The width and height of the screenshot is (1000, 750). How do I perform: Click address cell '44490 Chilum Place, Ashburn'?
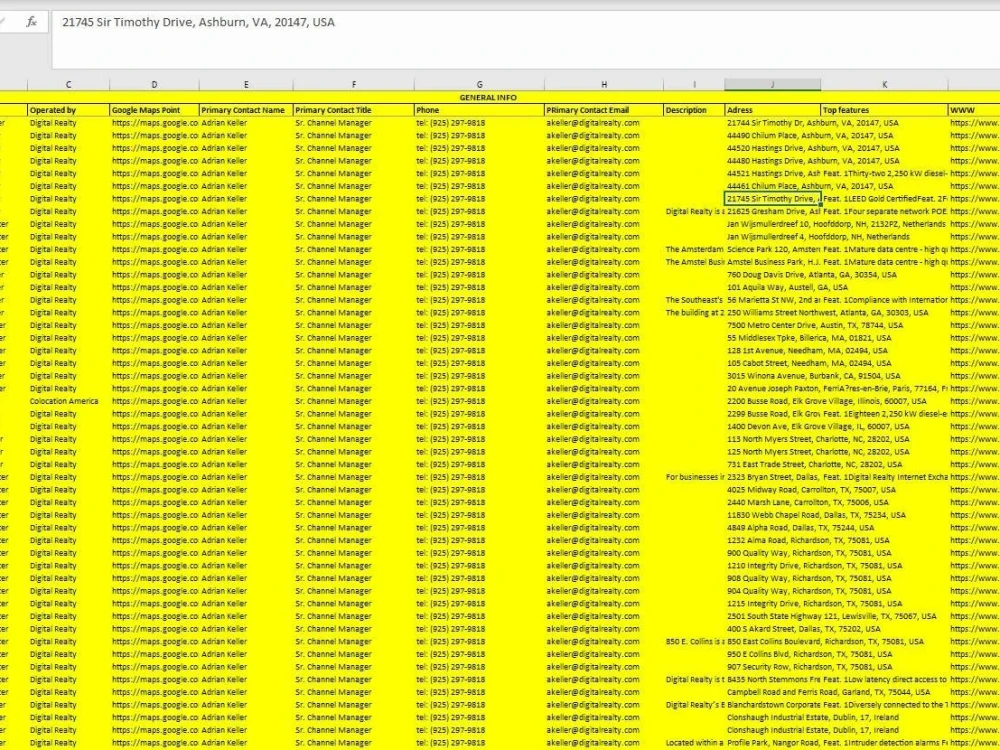click(x=773, y=136)
